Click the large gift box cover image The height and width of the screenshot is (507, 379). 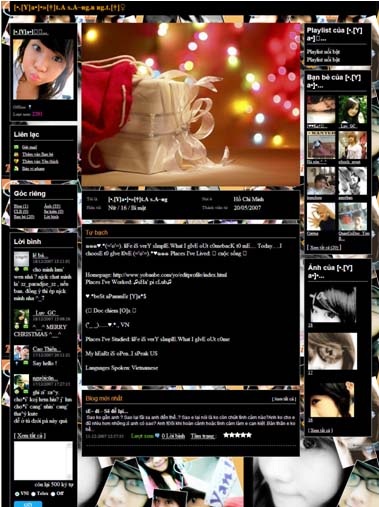click(x=191, y=104)
